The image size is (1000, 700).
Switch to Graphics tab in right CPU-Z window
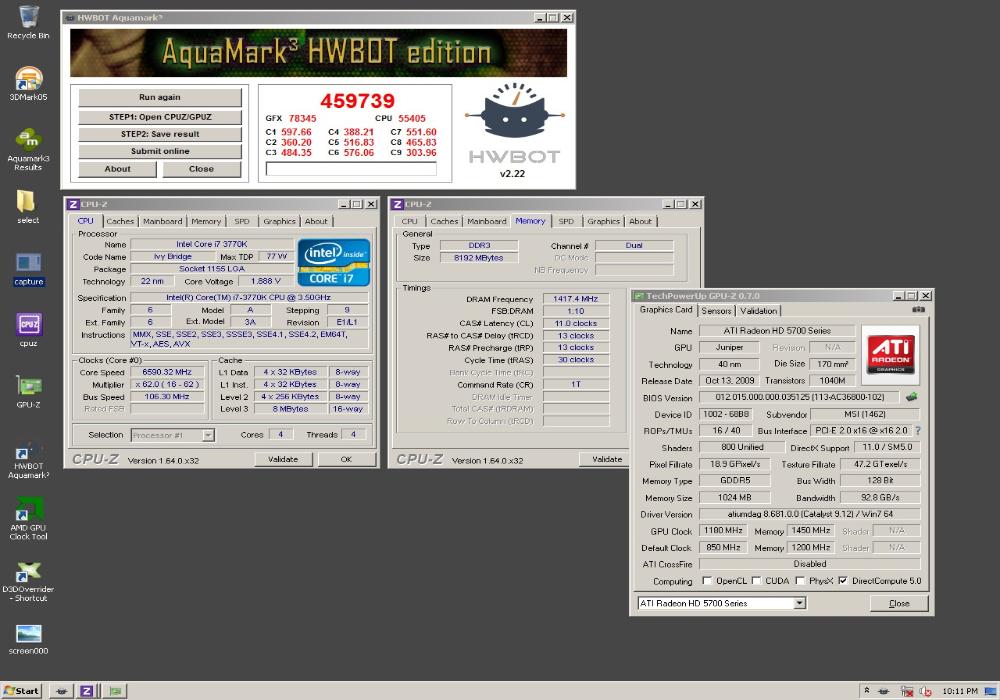(603, 221)
